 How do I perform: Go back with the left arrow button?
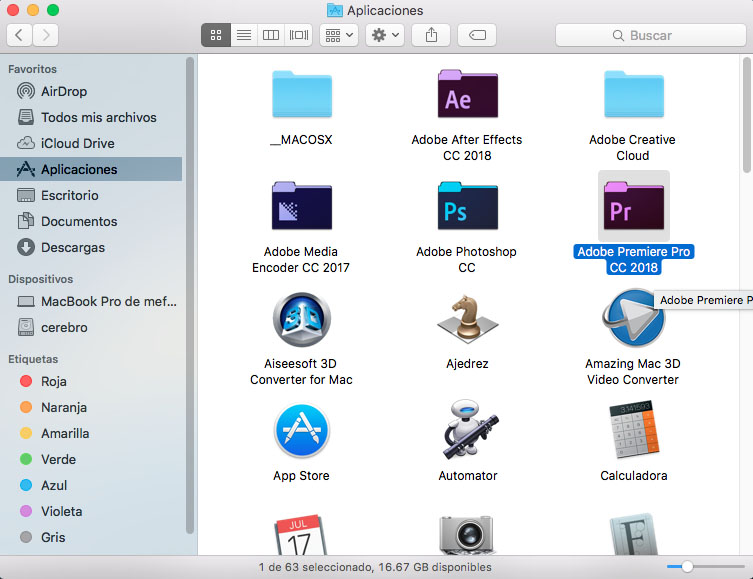pos(19,35)
